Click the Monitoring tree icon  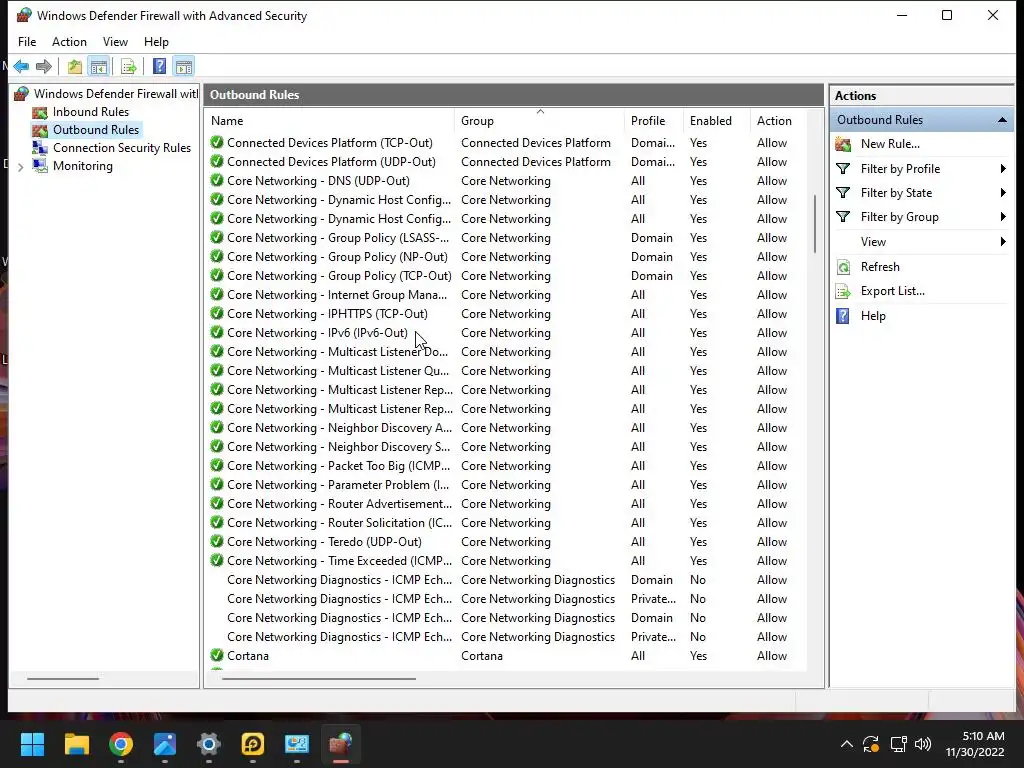[40, 166]
